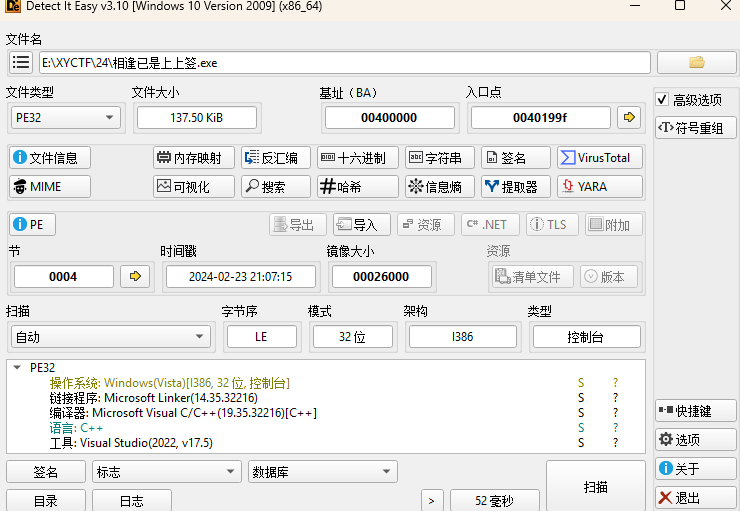Click the S link on the 操作系统 row
Screen dimensions: 740x511
(x=581, y=383)
